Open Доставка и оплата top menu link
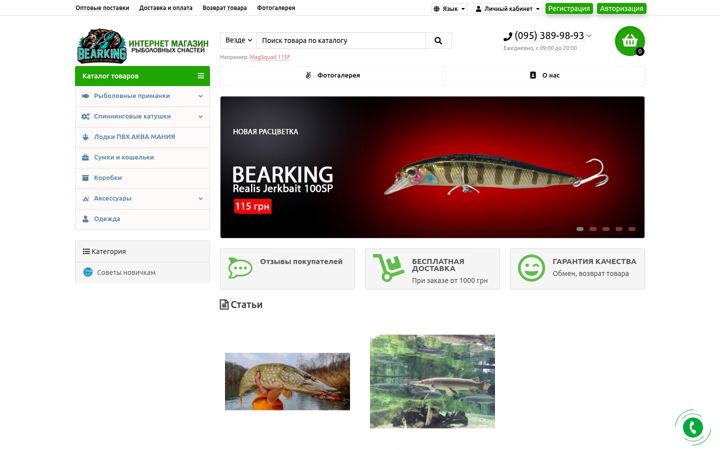 point(166,8)
